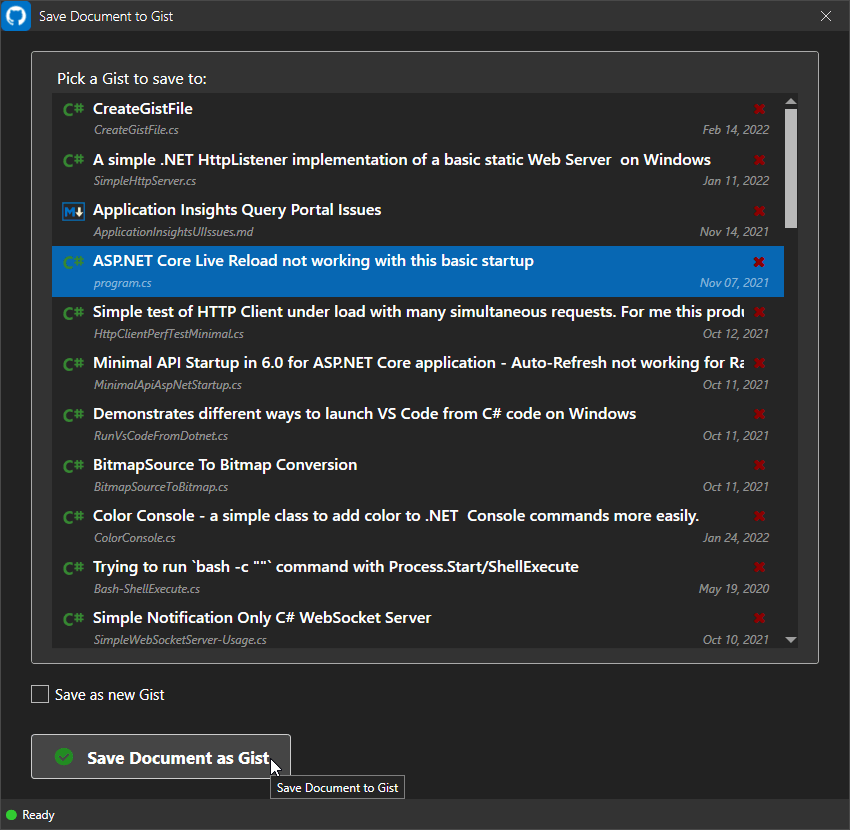The height and width of the screenshot is (830, 850).
Task: Click the C# icon beside CreateGistFile
Action: (73, 110)
